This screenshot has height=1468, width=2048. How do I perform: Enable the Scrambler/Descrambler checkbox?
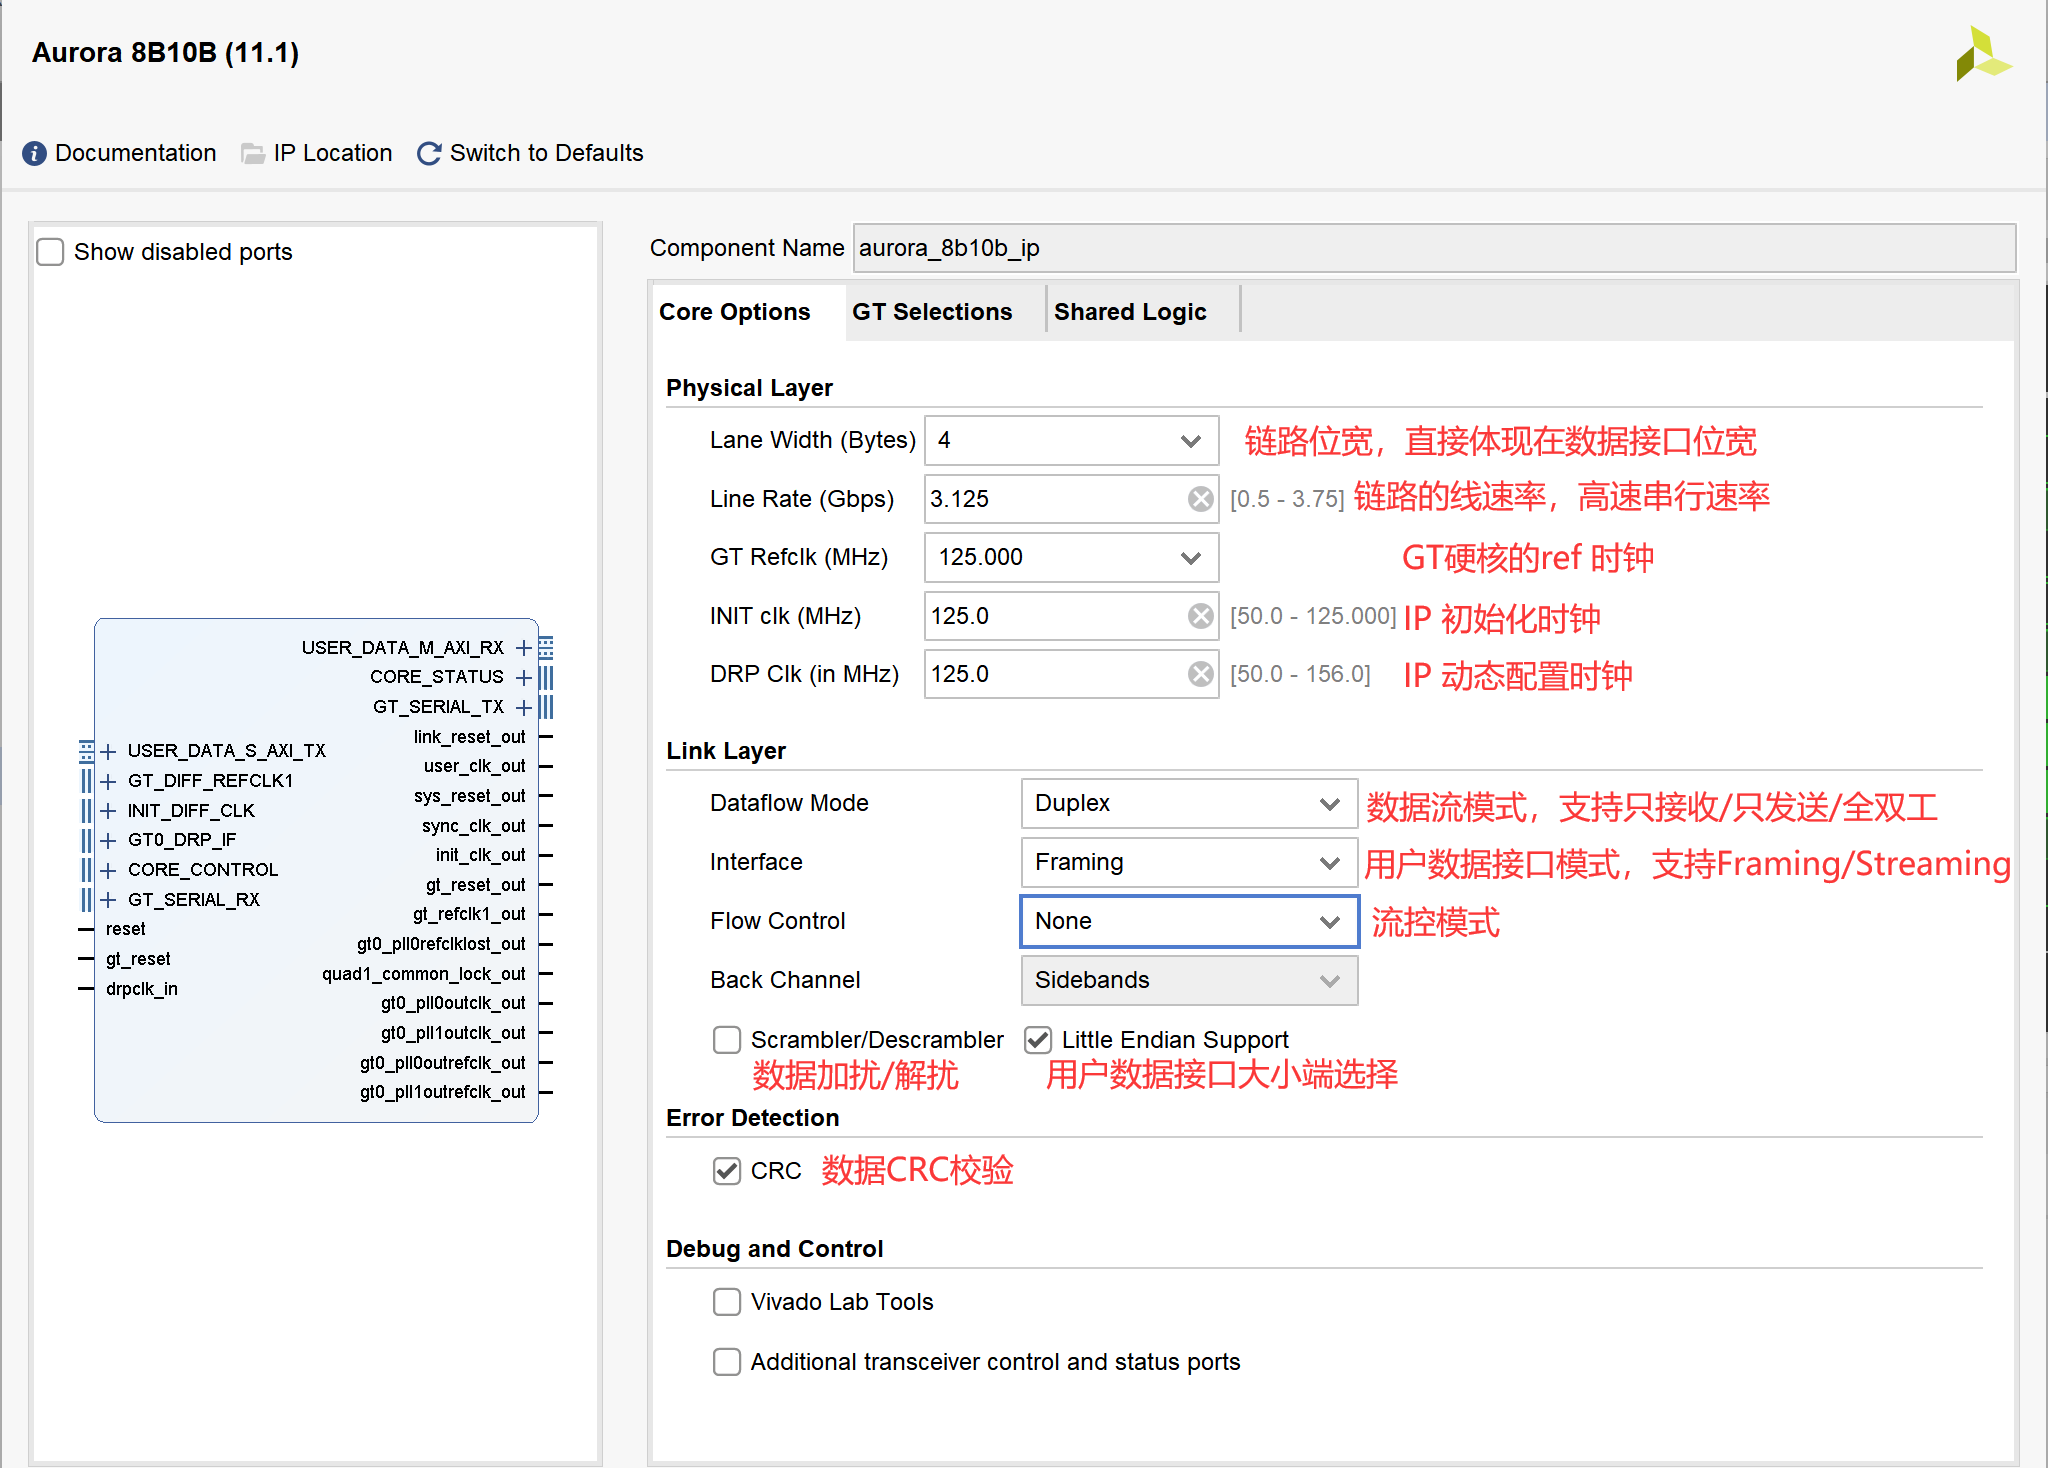tap(727, 1040)
